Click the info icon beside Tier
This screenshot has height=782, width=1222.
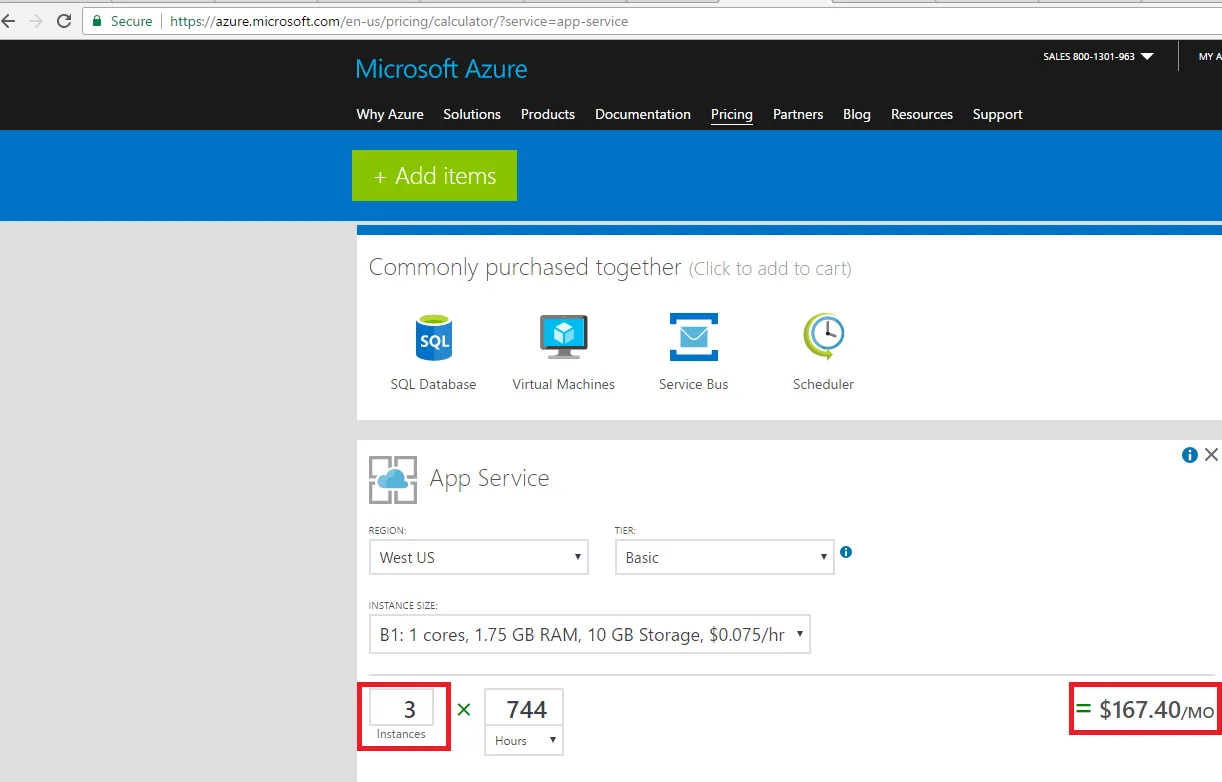click(846, 552)
